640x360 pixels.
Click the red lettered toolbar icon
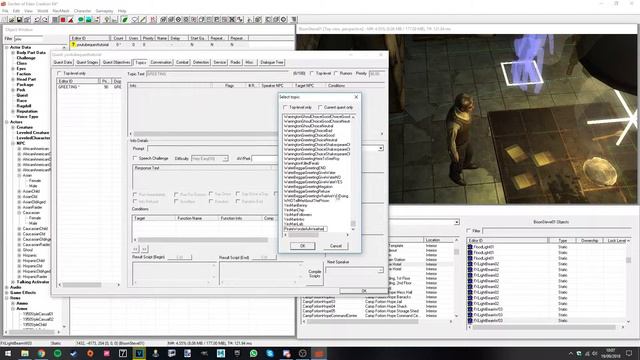pyautogui.click(x=153, y=20)
